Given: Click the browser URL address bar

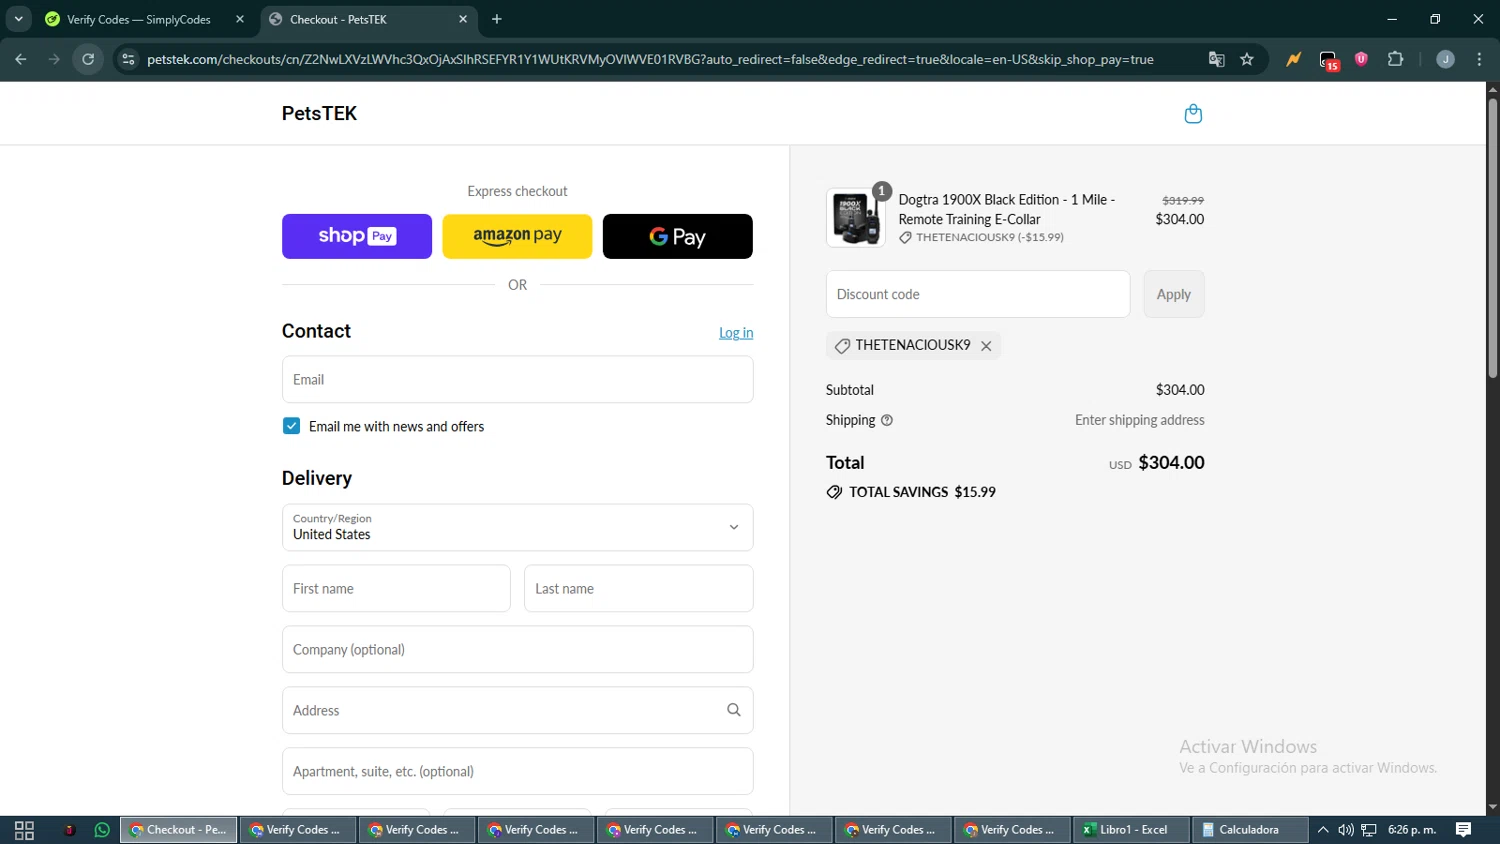Looking at the screenshot, I should pyautogui.click(x=650, y=59).
